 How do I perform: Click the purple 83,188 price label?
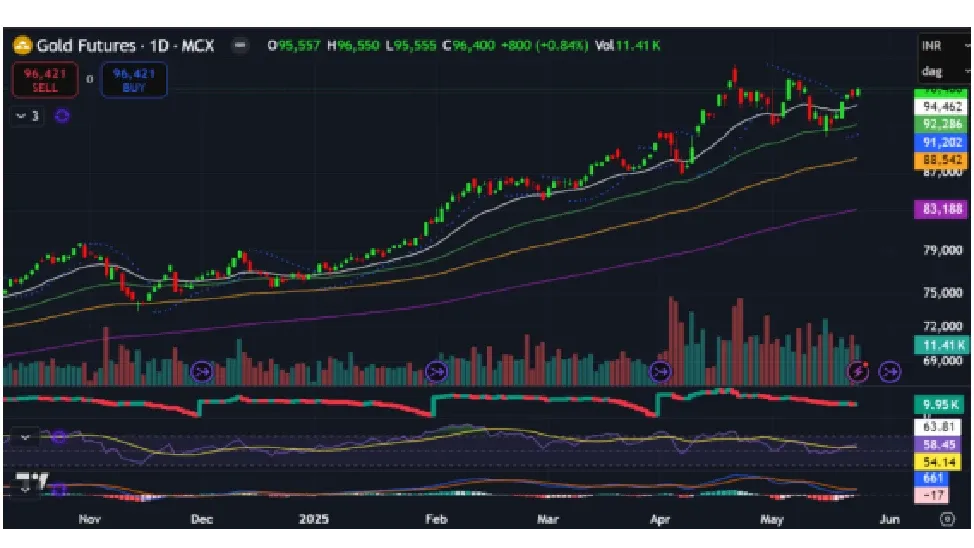[942, 210]
